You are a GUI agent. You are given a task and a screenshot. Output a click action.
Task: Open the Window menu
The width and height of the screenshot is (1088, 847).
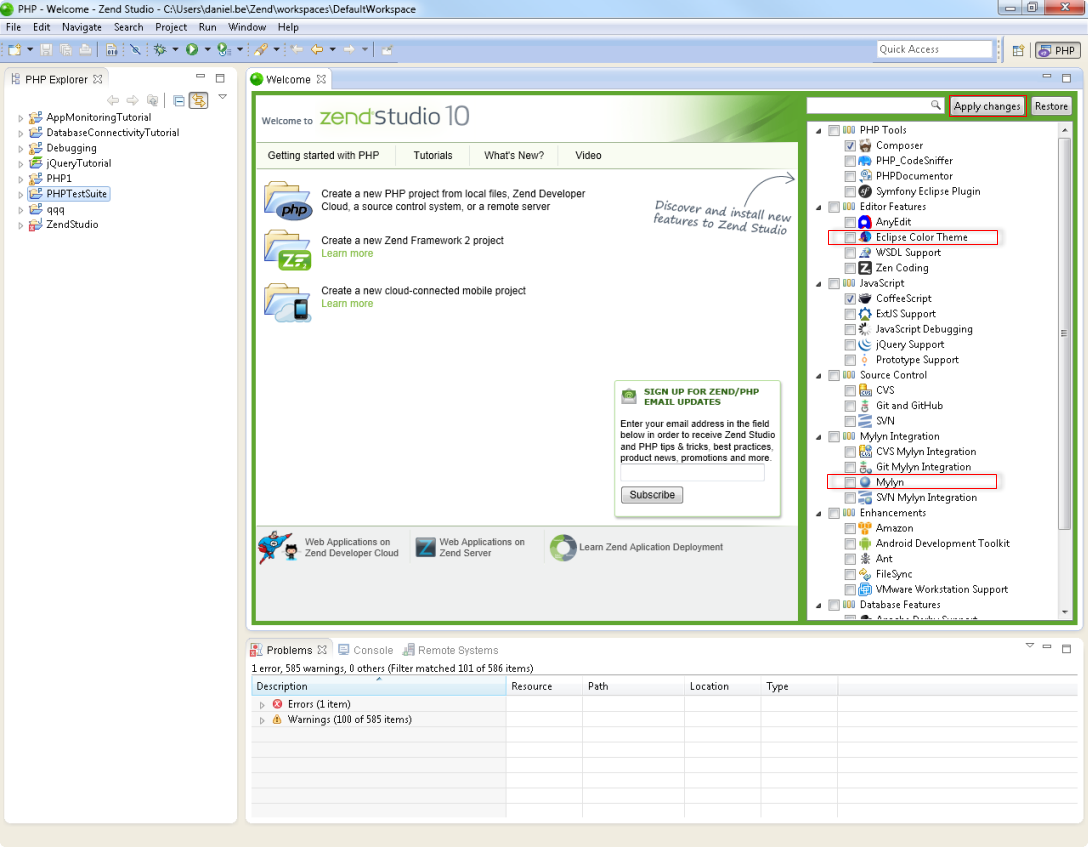click(x=247, y=27)
